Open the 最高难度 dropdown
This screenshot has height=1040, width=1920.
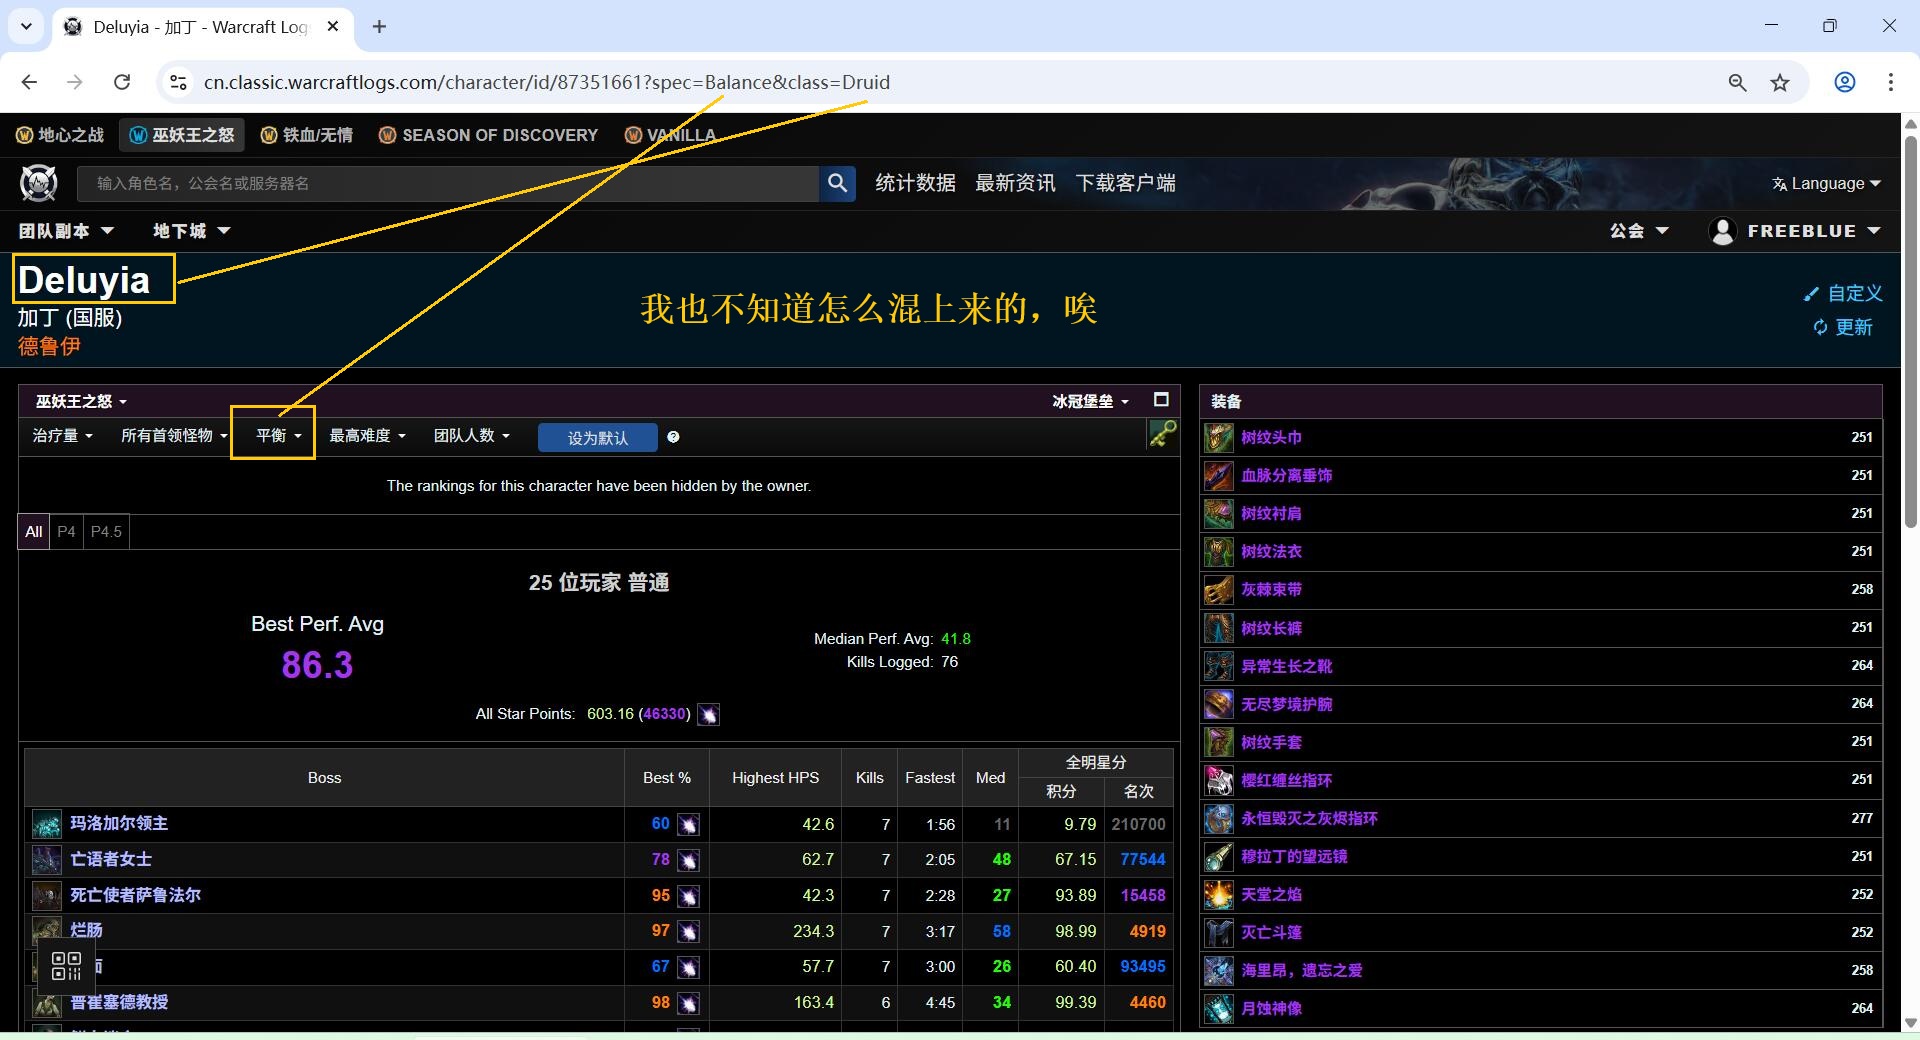[367, 435]
